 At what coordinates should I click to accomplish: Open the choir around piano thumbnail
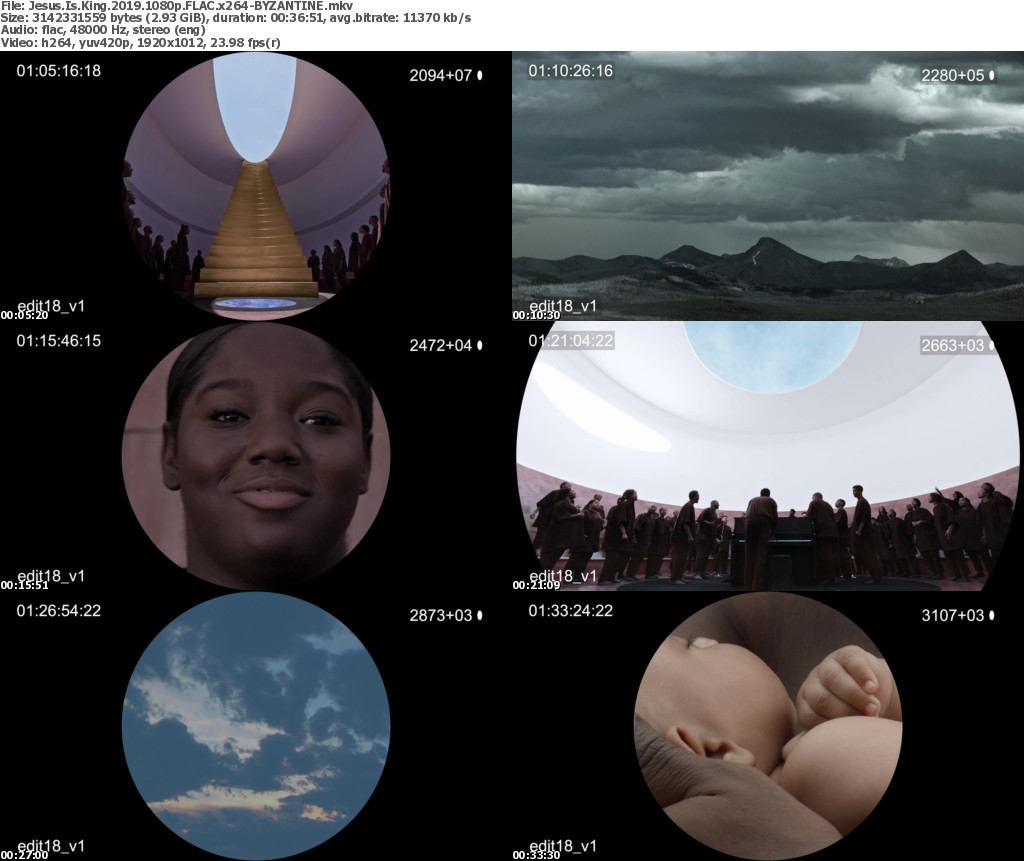click(768, 455)
